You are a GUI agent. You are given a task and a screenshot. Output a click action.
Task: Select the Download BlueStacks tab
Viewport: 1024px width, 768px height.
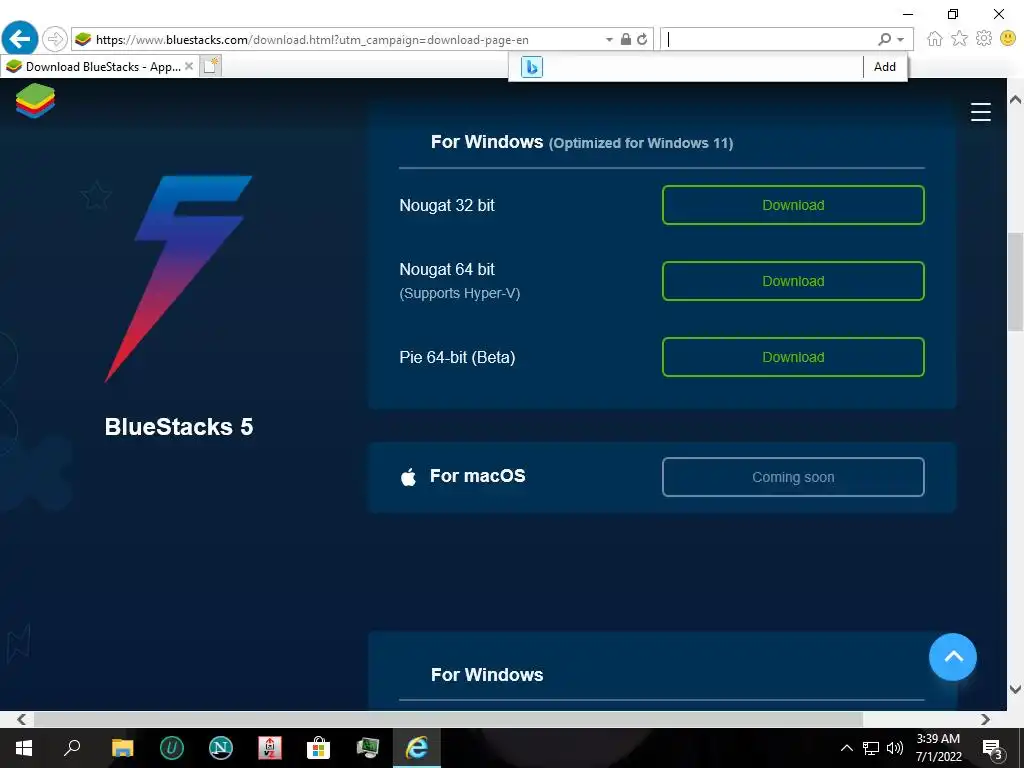point(98,67)
